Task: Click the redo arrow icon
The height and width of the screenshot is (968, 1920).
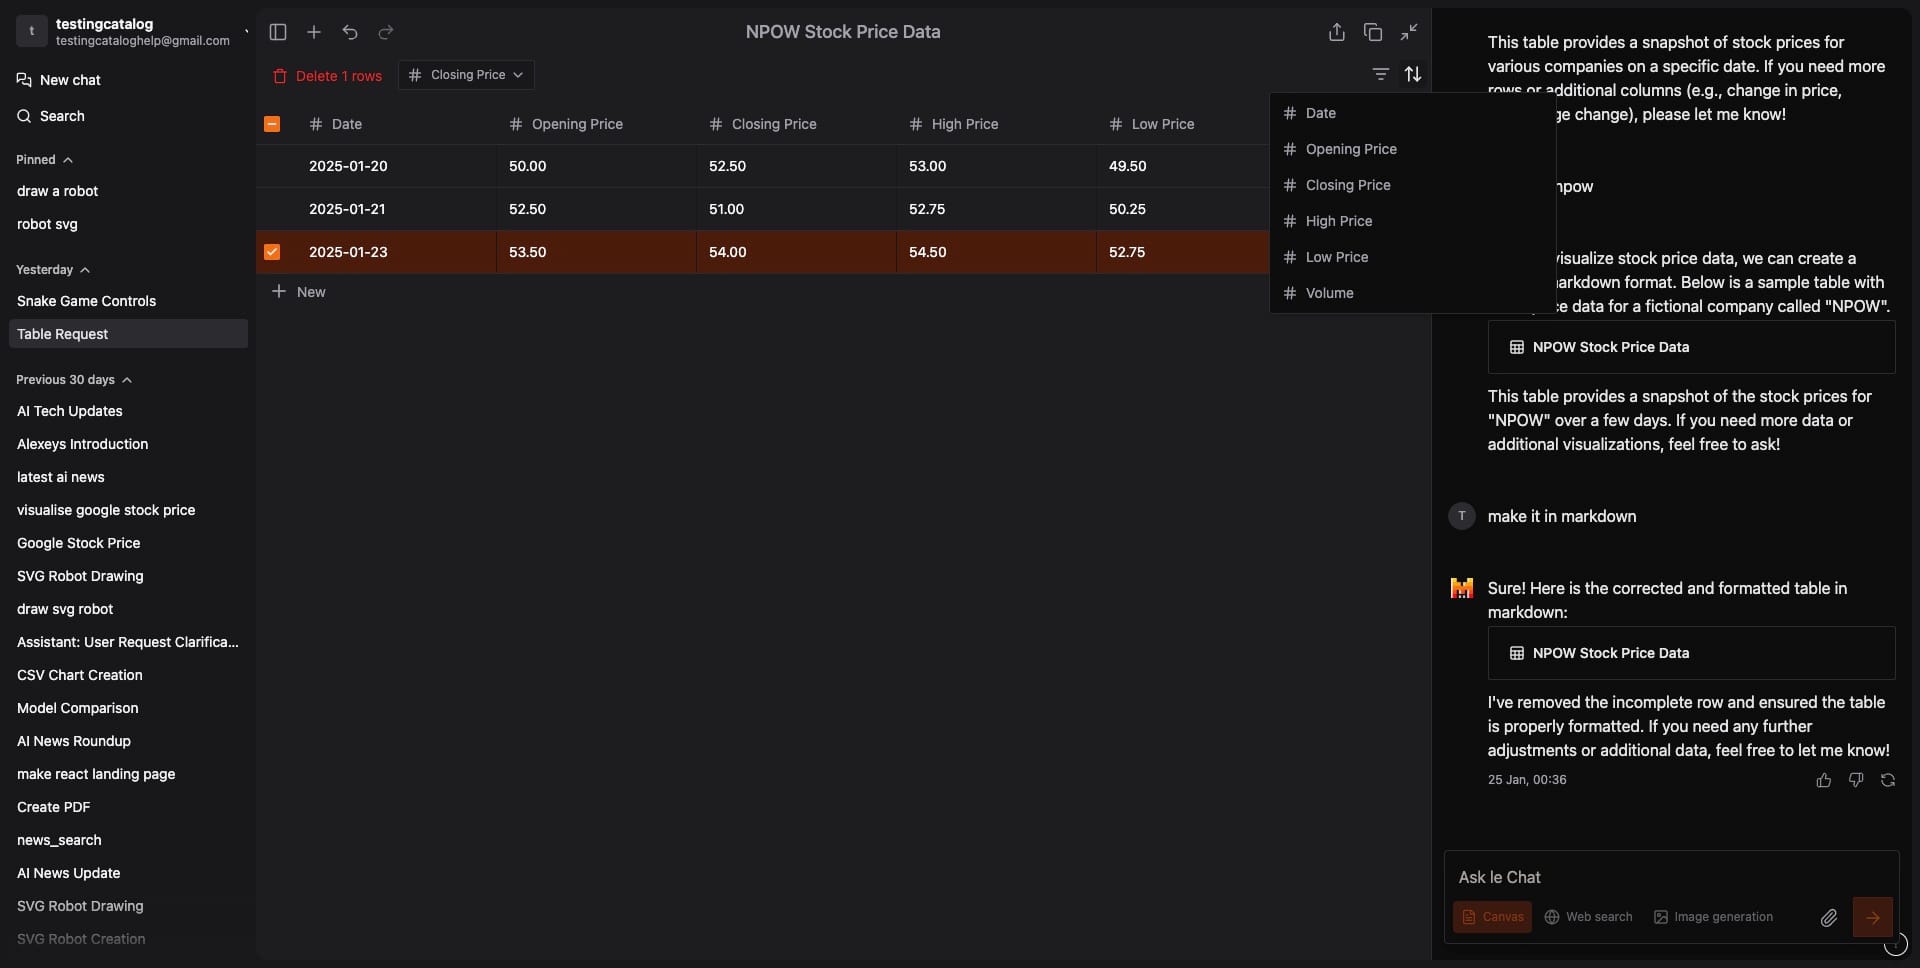Action: coord(386,32)
